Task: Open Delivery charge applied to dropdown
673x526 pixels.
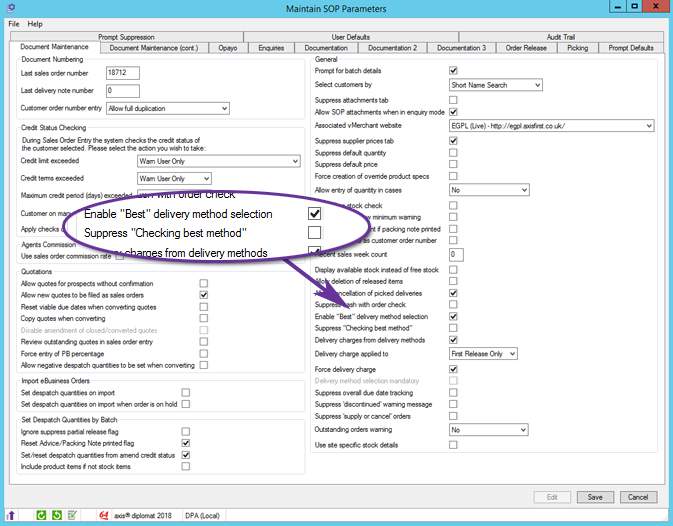Action: 483,354
